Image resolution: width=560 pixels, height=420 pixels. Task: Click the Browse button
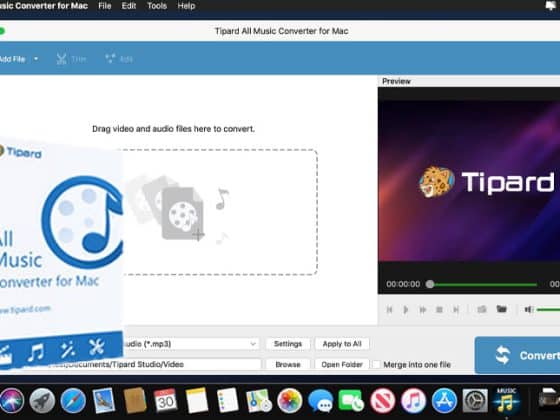point(288,364)
